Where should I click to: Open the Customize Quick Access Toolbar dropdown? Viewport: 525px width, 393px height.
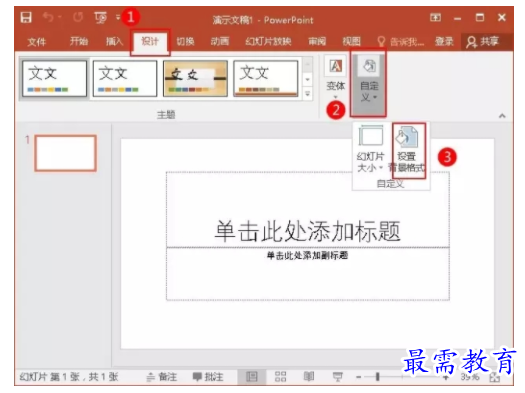point(118,17)
